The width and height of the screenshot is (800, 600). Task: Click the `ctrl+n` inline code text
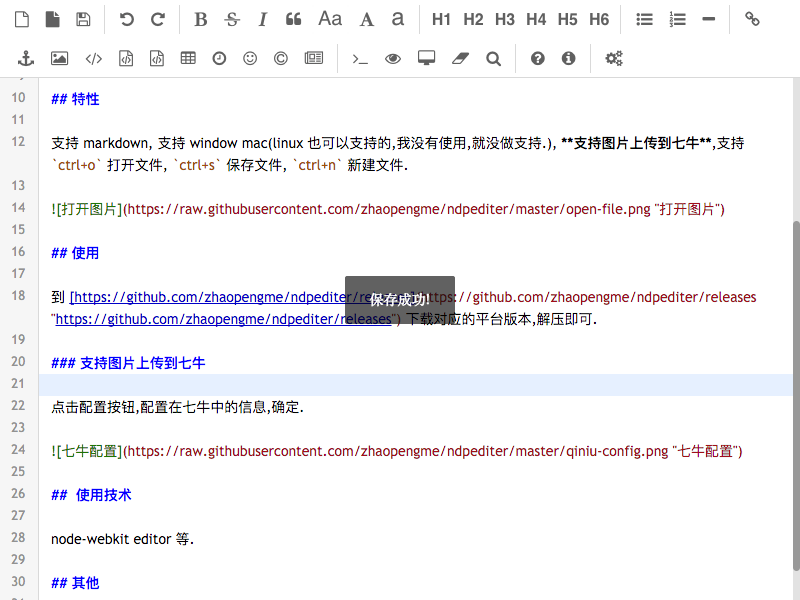[317, 165]
